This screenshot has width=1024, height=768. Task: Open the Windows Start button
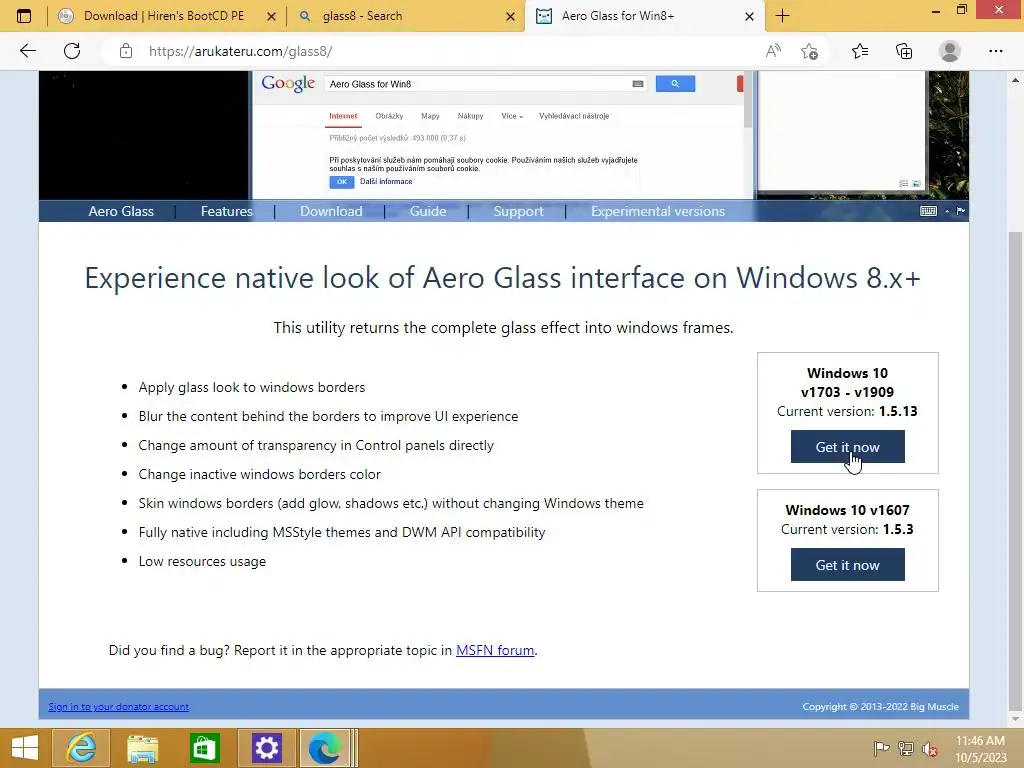coord(24,748)
